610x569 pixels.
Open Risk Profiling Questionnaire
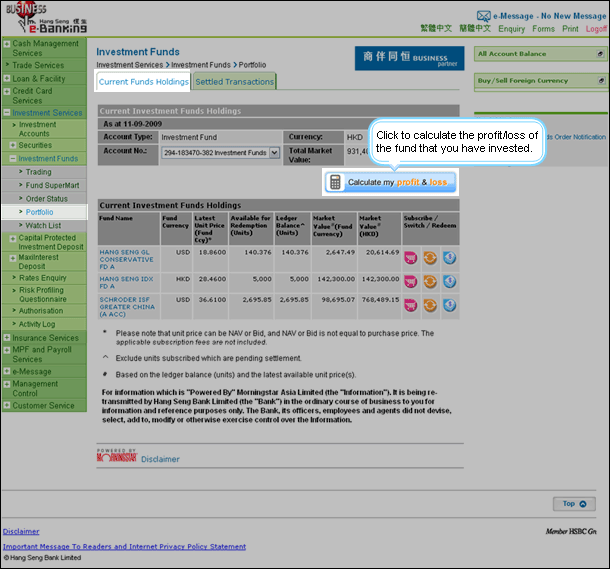coord(43,294)
